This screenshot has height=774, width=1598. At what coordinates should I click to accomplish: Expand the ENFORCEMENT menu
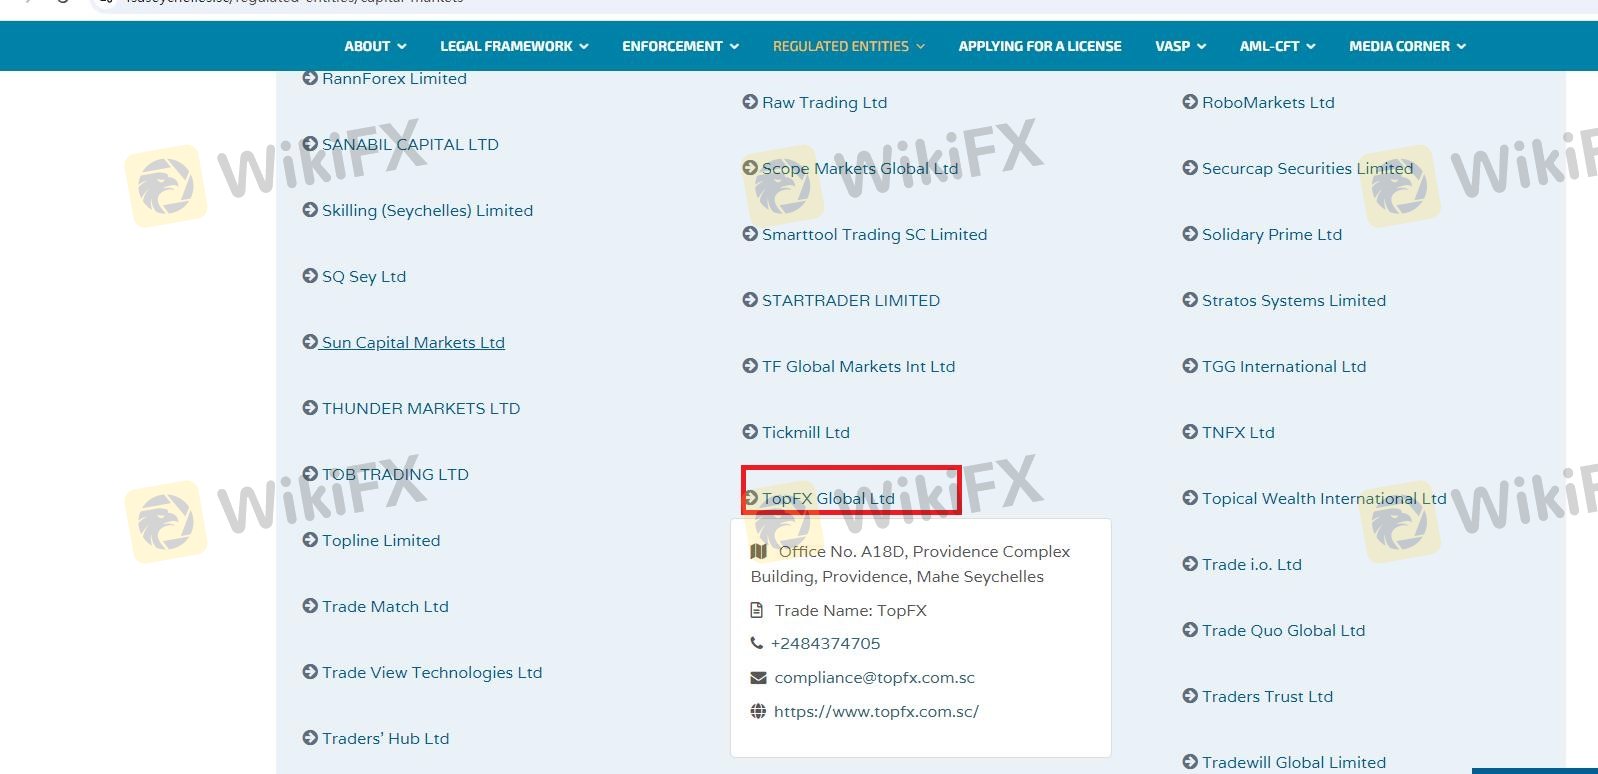point(680,46)
